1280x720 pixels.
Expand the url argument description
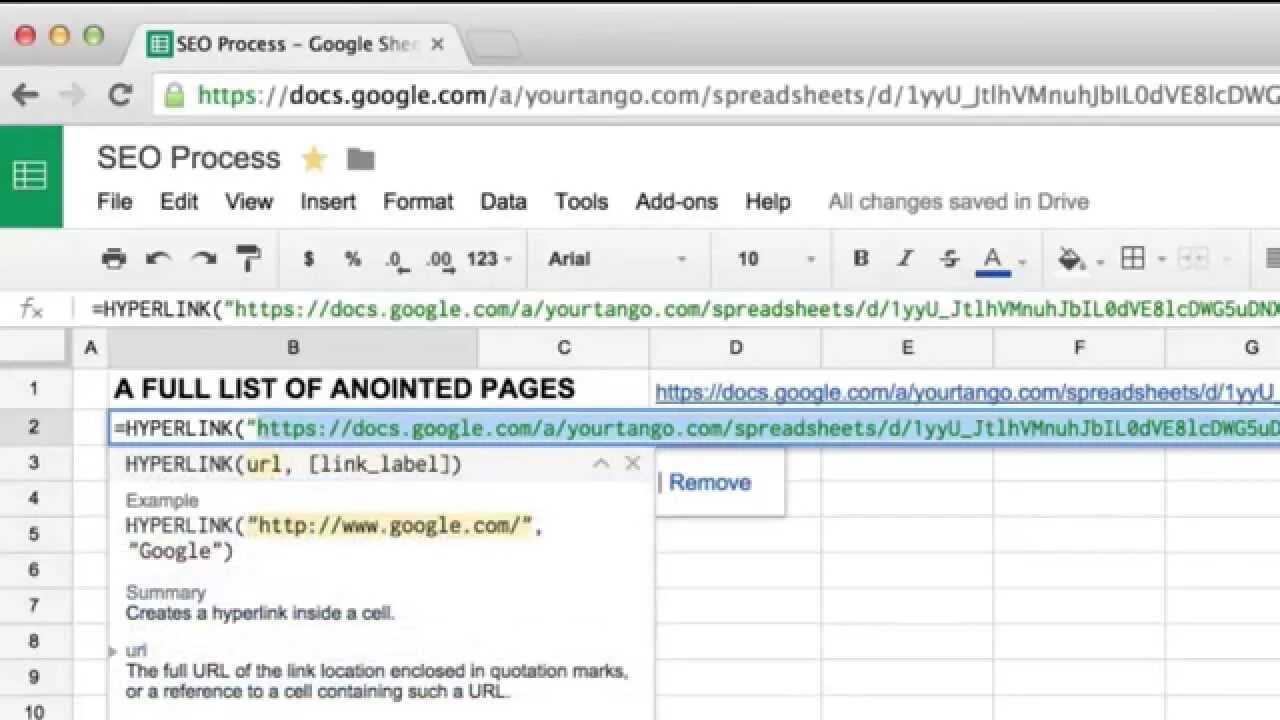[113, 652]
